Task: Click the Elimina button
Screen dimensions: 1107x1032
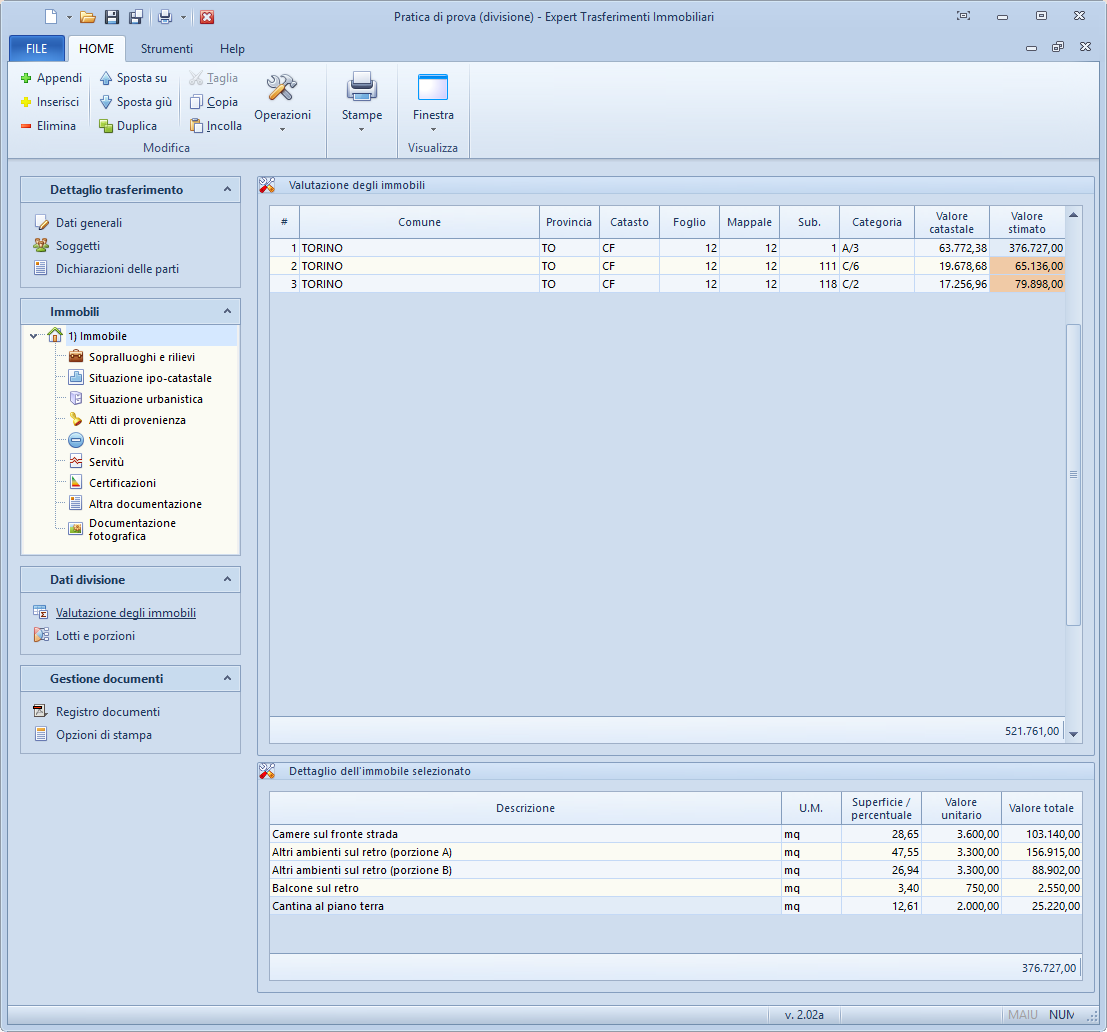Action: point(48,126)
